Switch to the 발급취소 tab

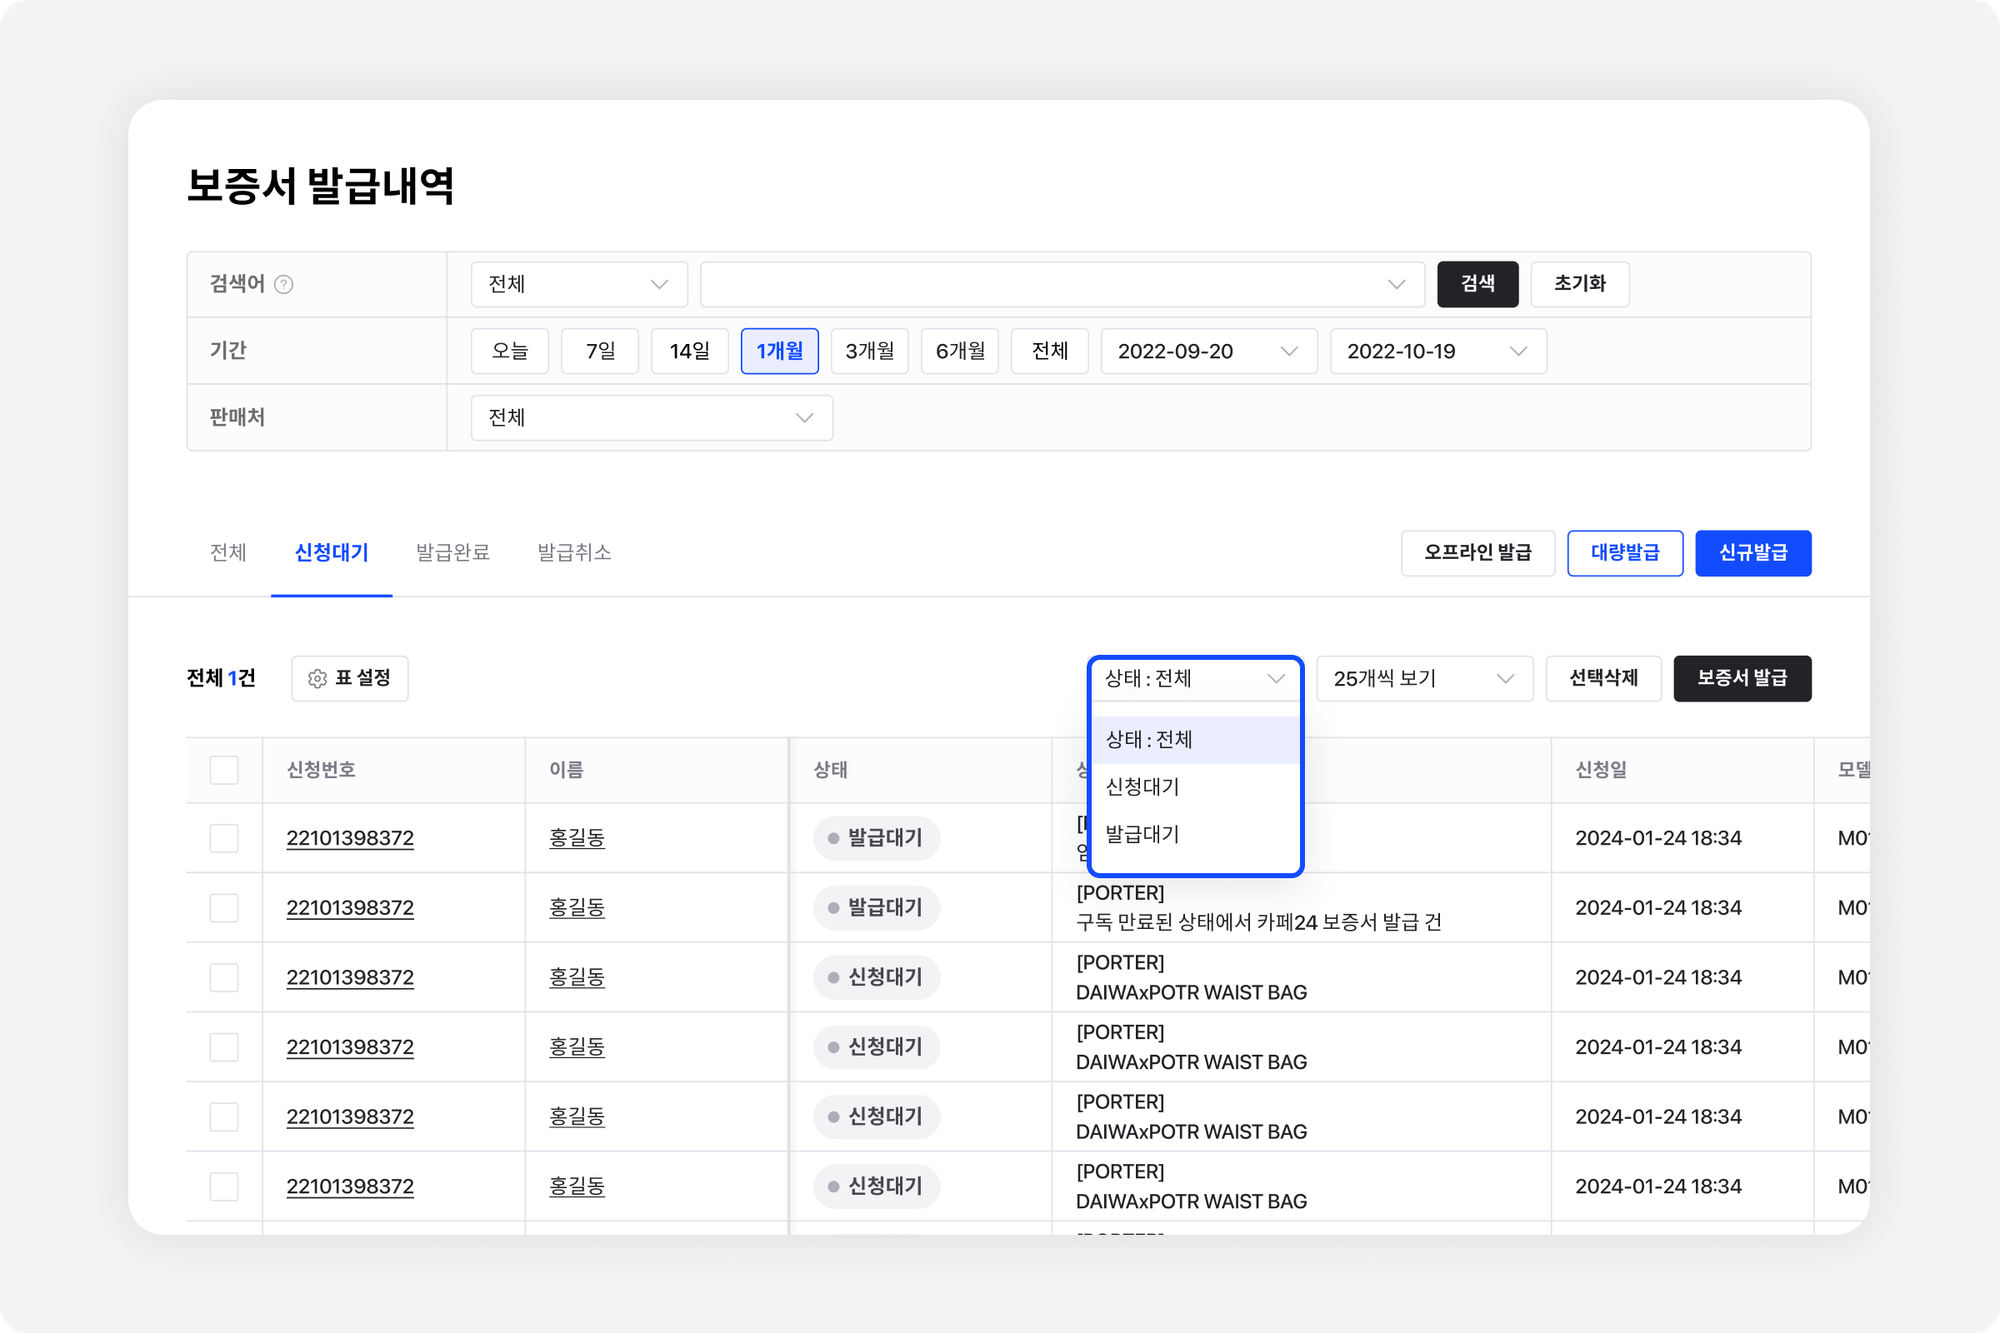pos(574,553)
